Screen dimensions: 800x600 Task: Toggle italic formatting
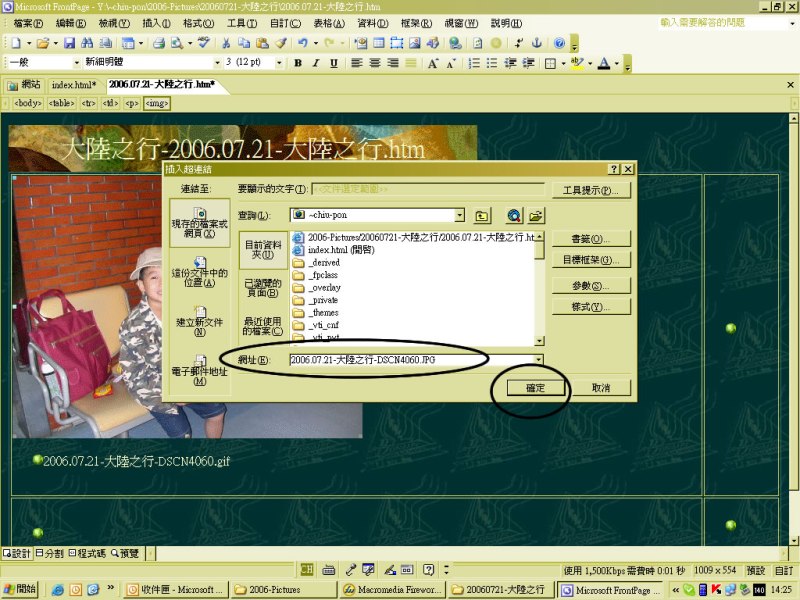pos(315,63)
